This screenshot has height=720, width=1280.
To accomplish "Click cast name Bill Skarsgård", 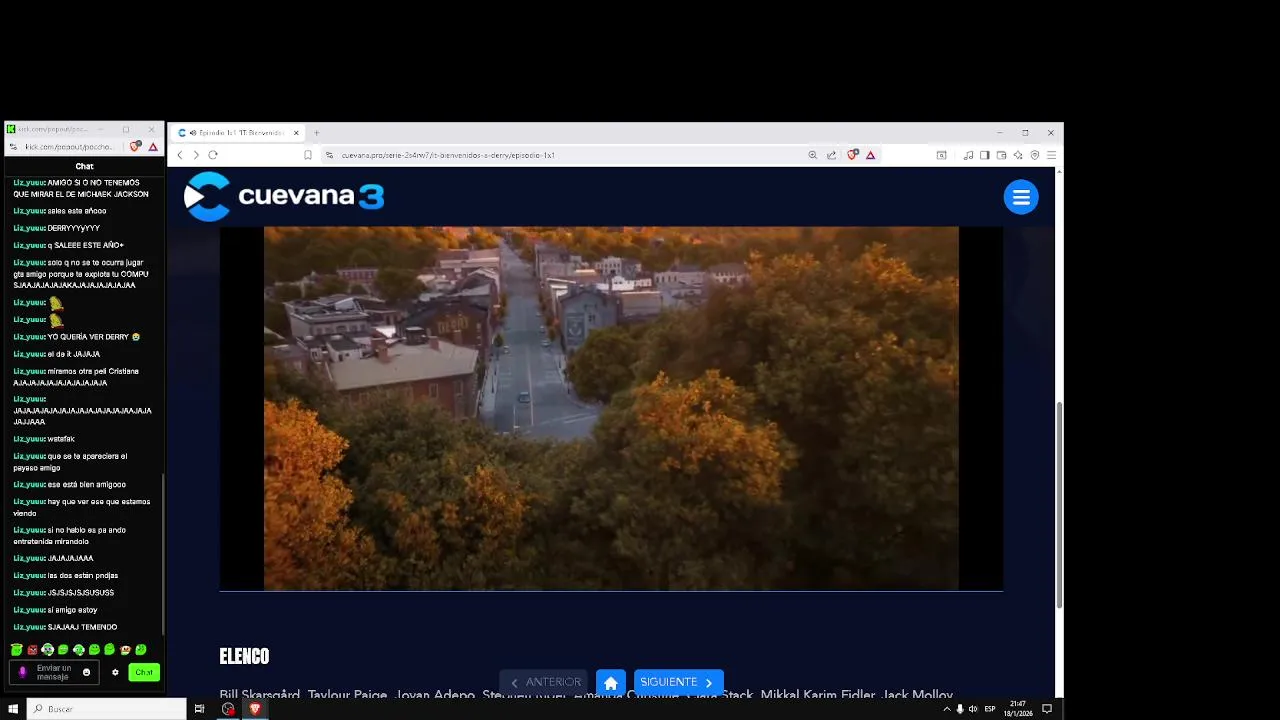I will tap(261, 695).
